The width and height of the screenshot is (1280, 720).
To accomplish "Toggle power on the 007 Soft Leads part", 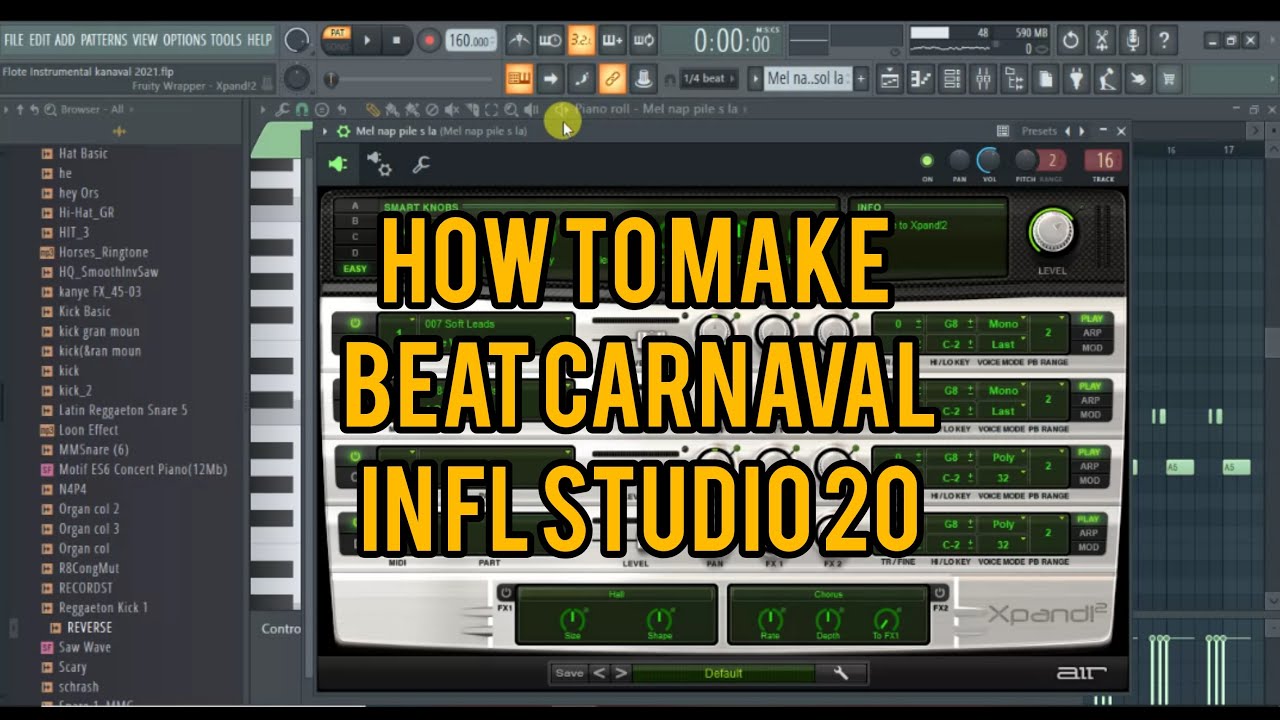I will tap(354, 323).
